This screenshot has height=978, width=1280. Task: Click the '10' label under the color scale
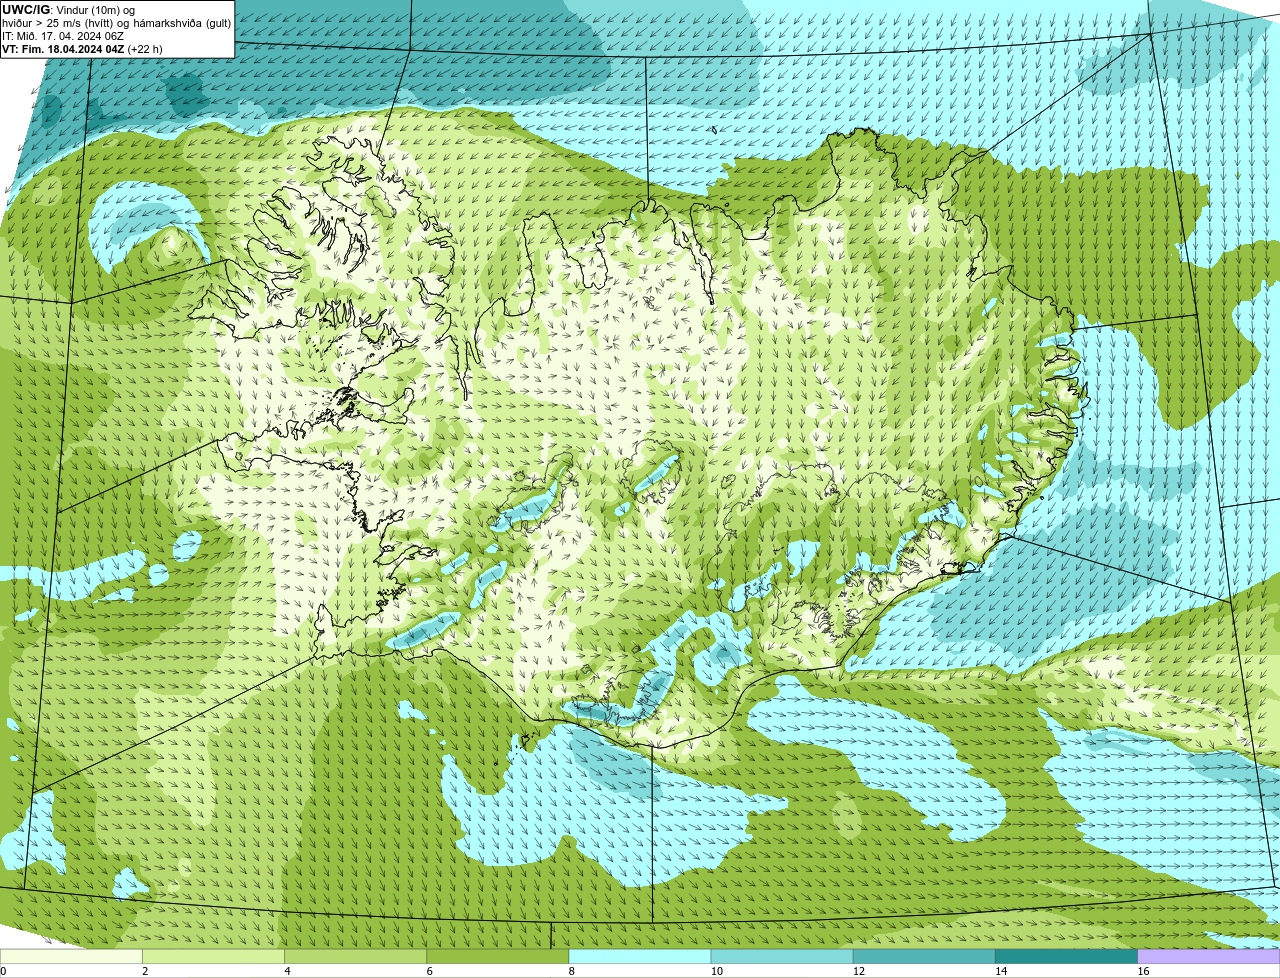(x=717, y=971)
